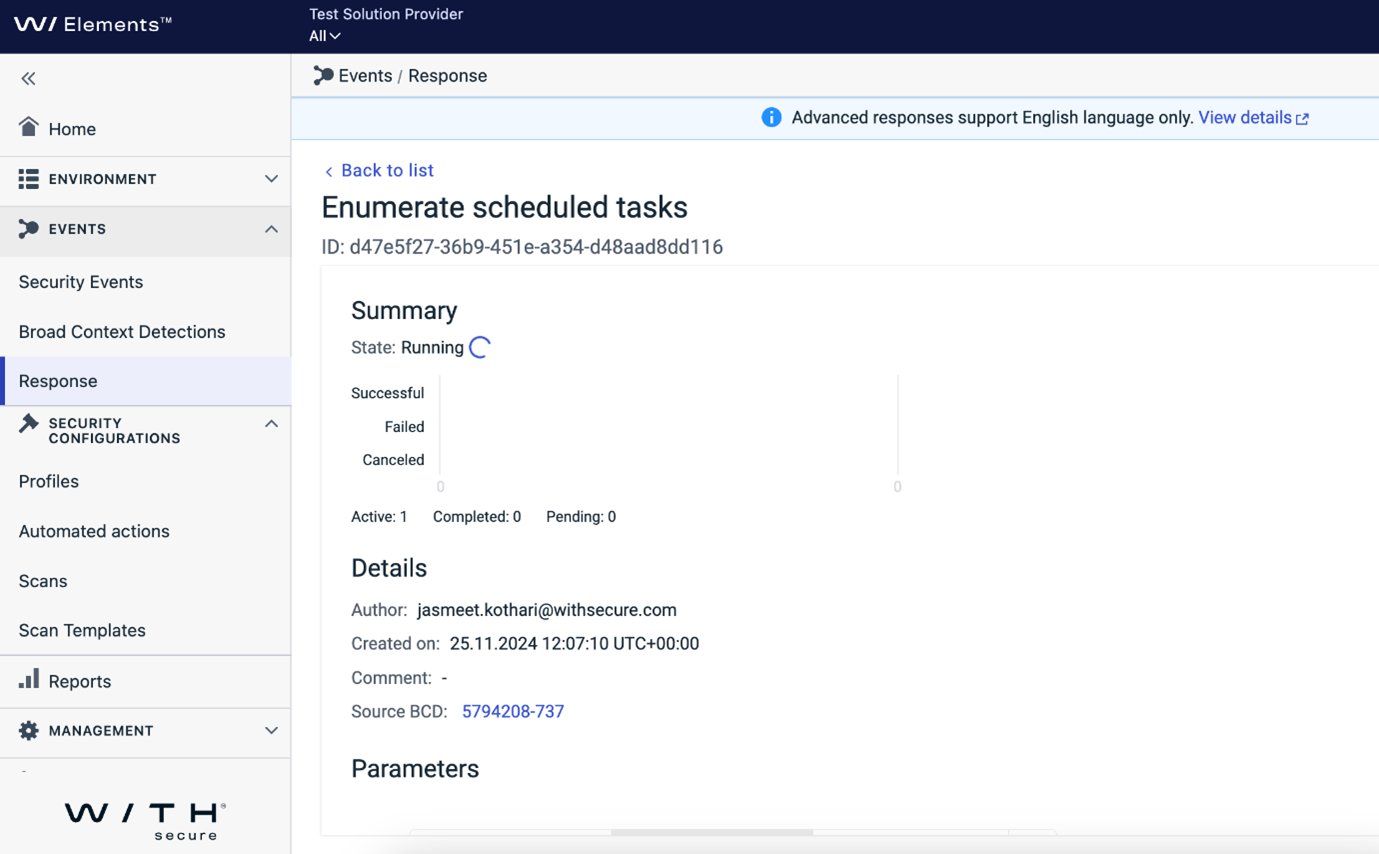Click the external link icon after View details
The height and width of the screenshot is (854, 1379).
pos(1302,119)
